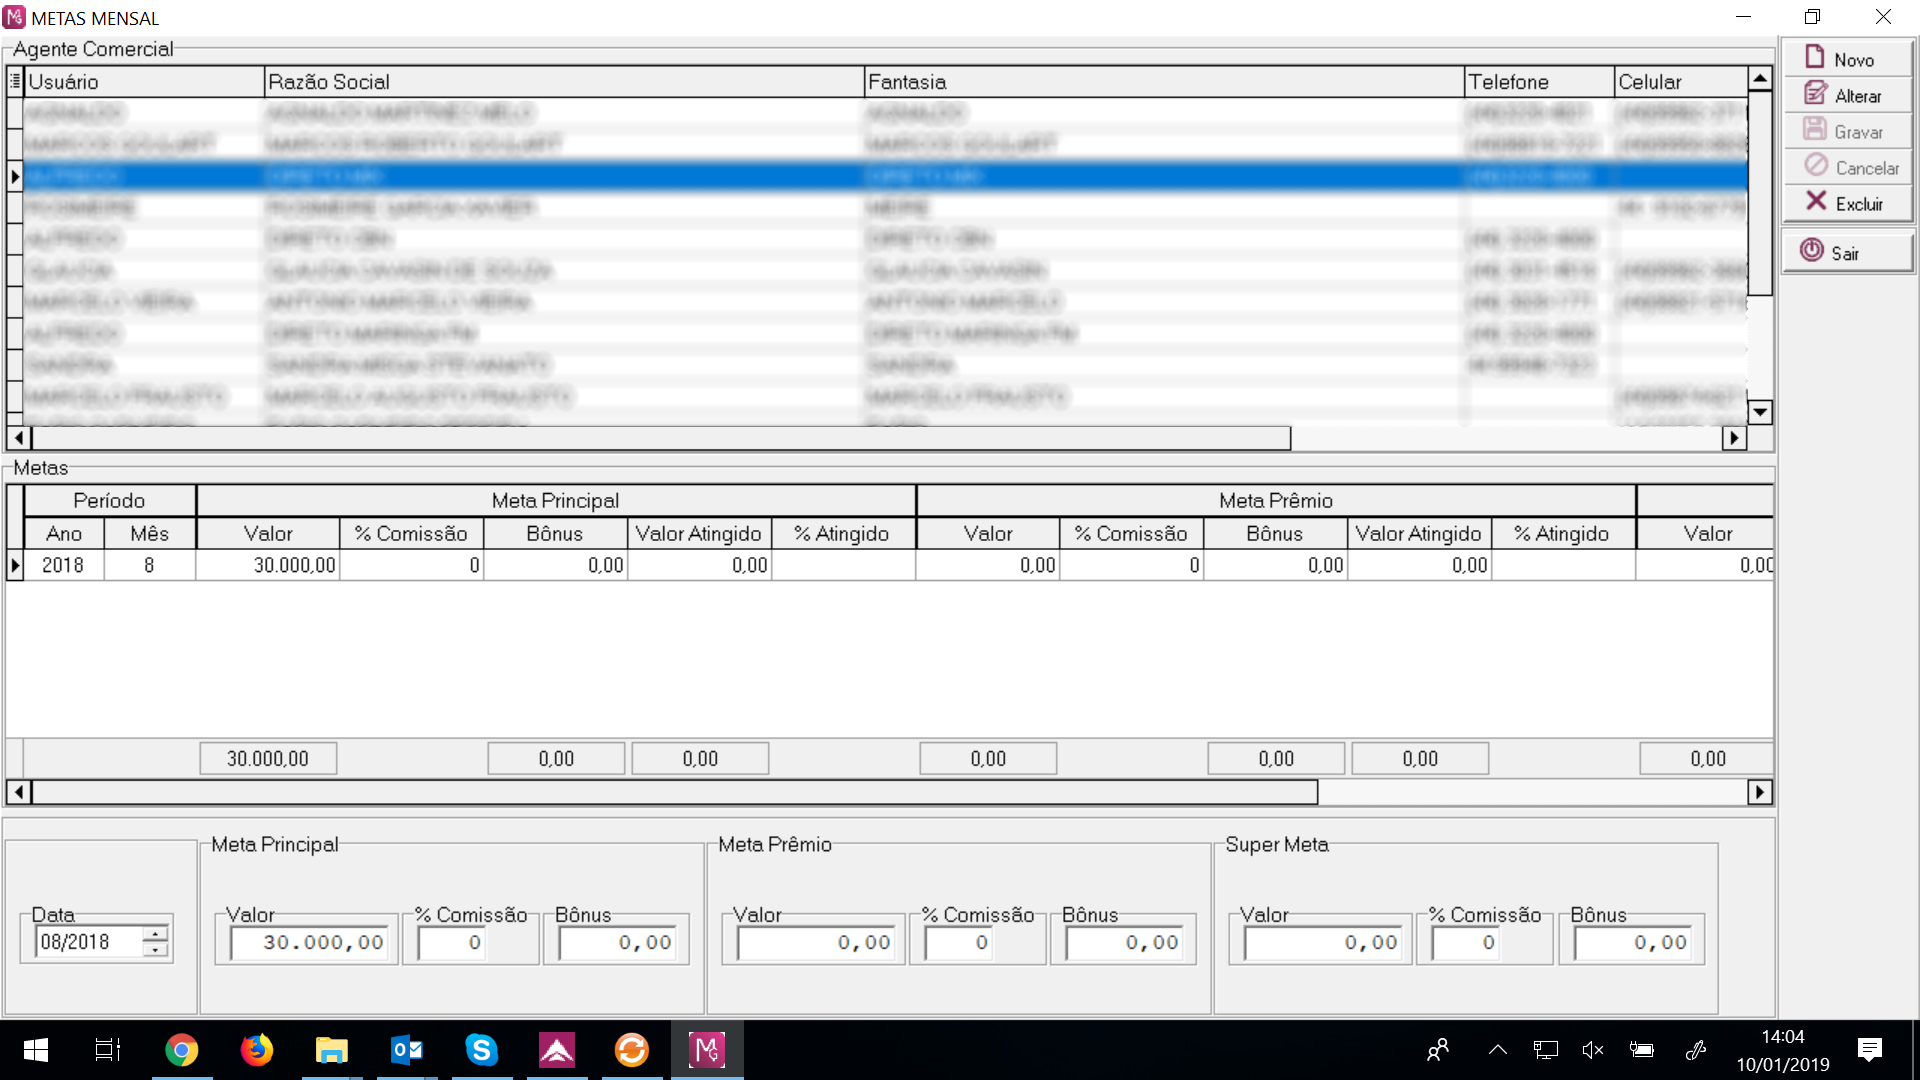Click the Super Meta % Comissão input
Image resolution: width=1920 pixels, height=1080 pixels.
1467,942
